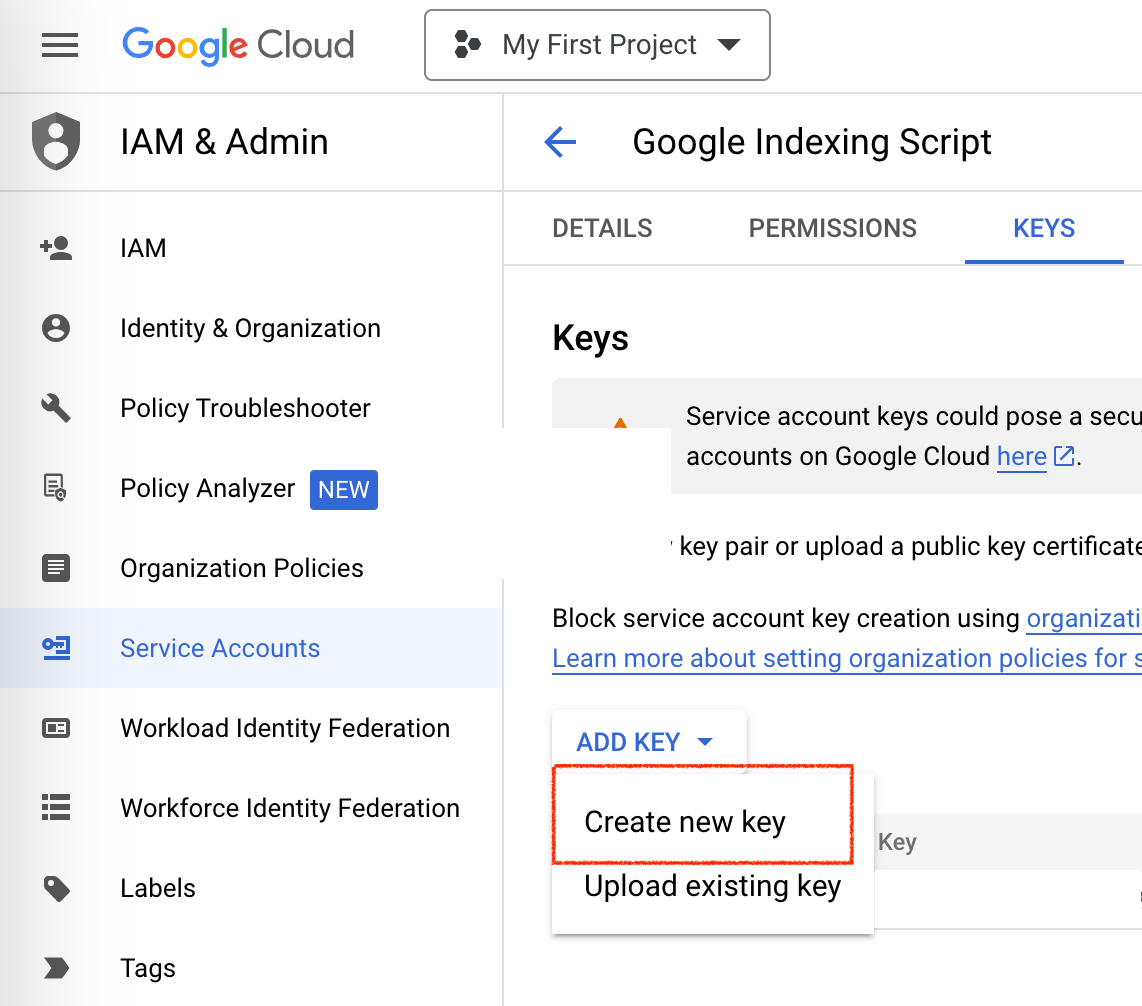Switch to the DETAILS tab

[602, 229]
